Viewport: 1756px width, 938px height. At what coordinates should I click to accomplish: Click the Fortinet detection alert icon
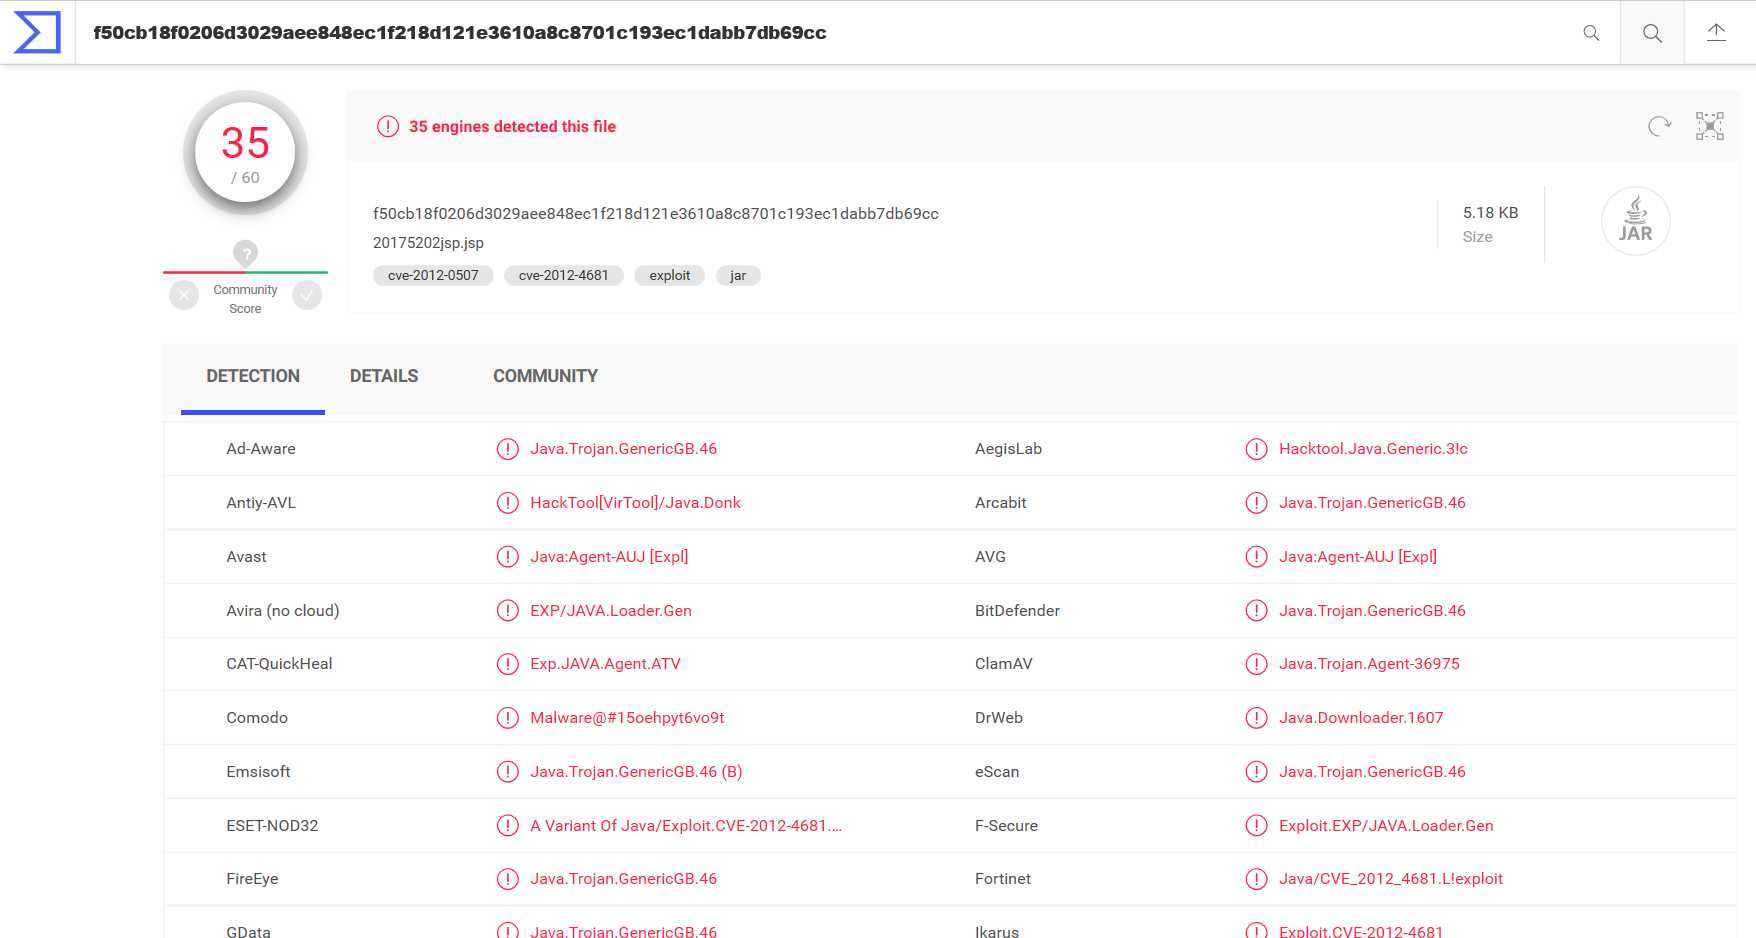1256,879
